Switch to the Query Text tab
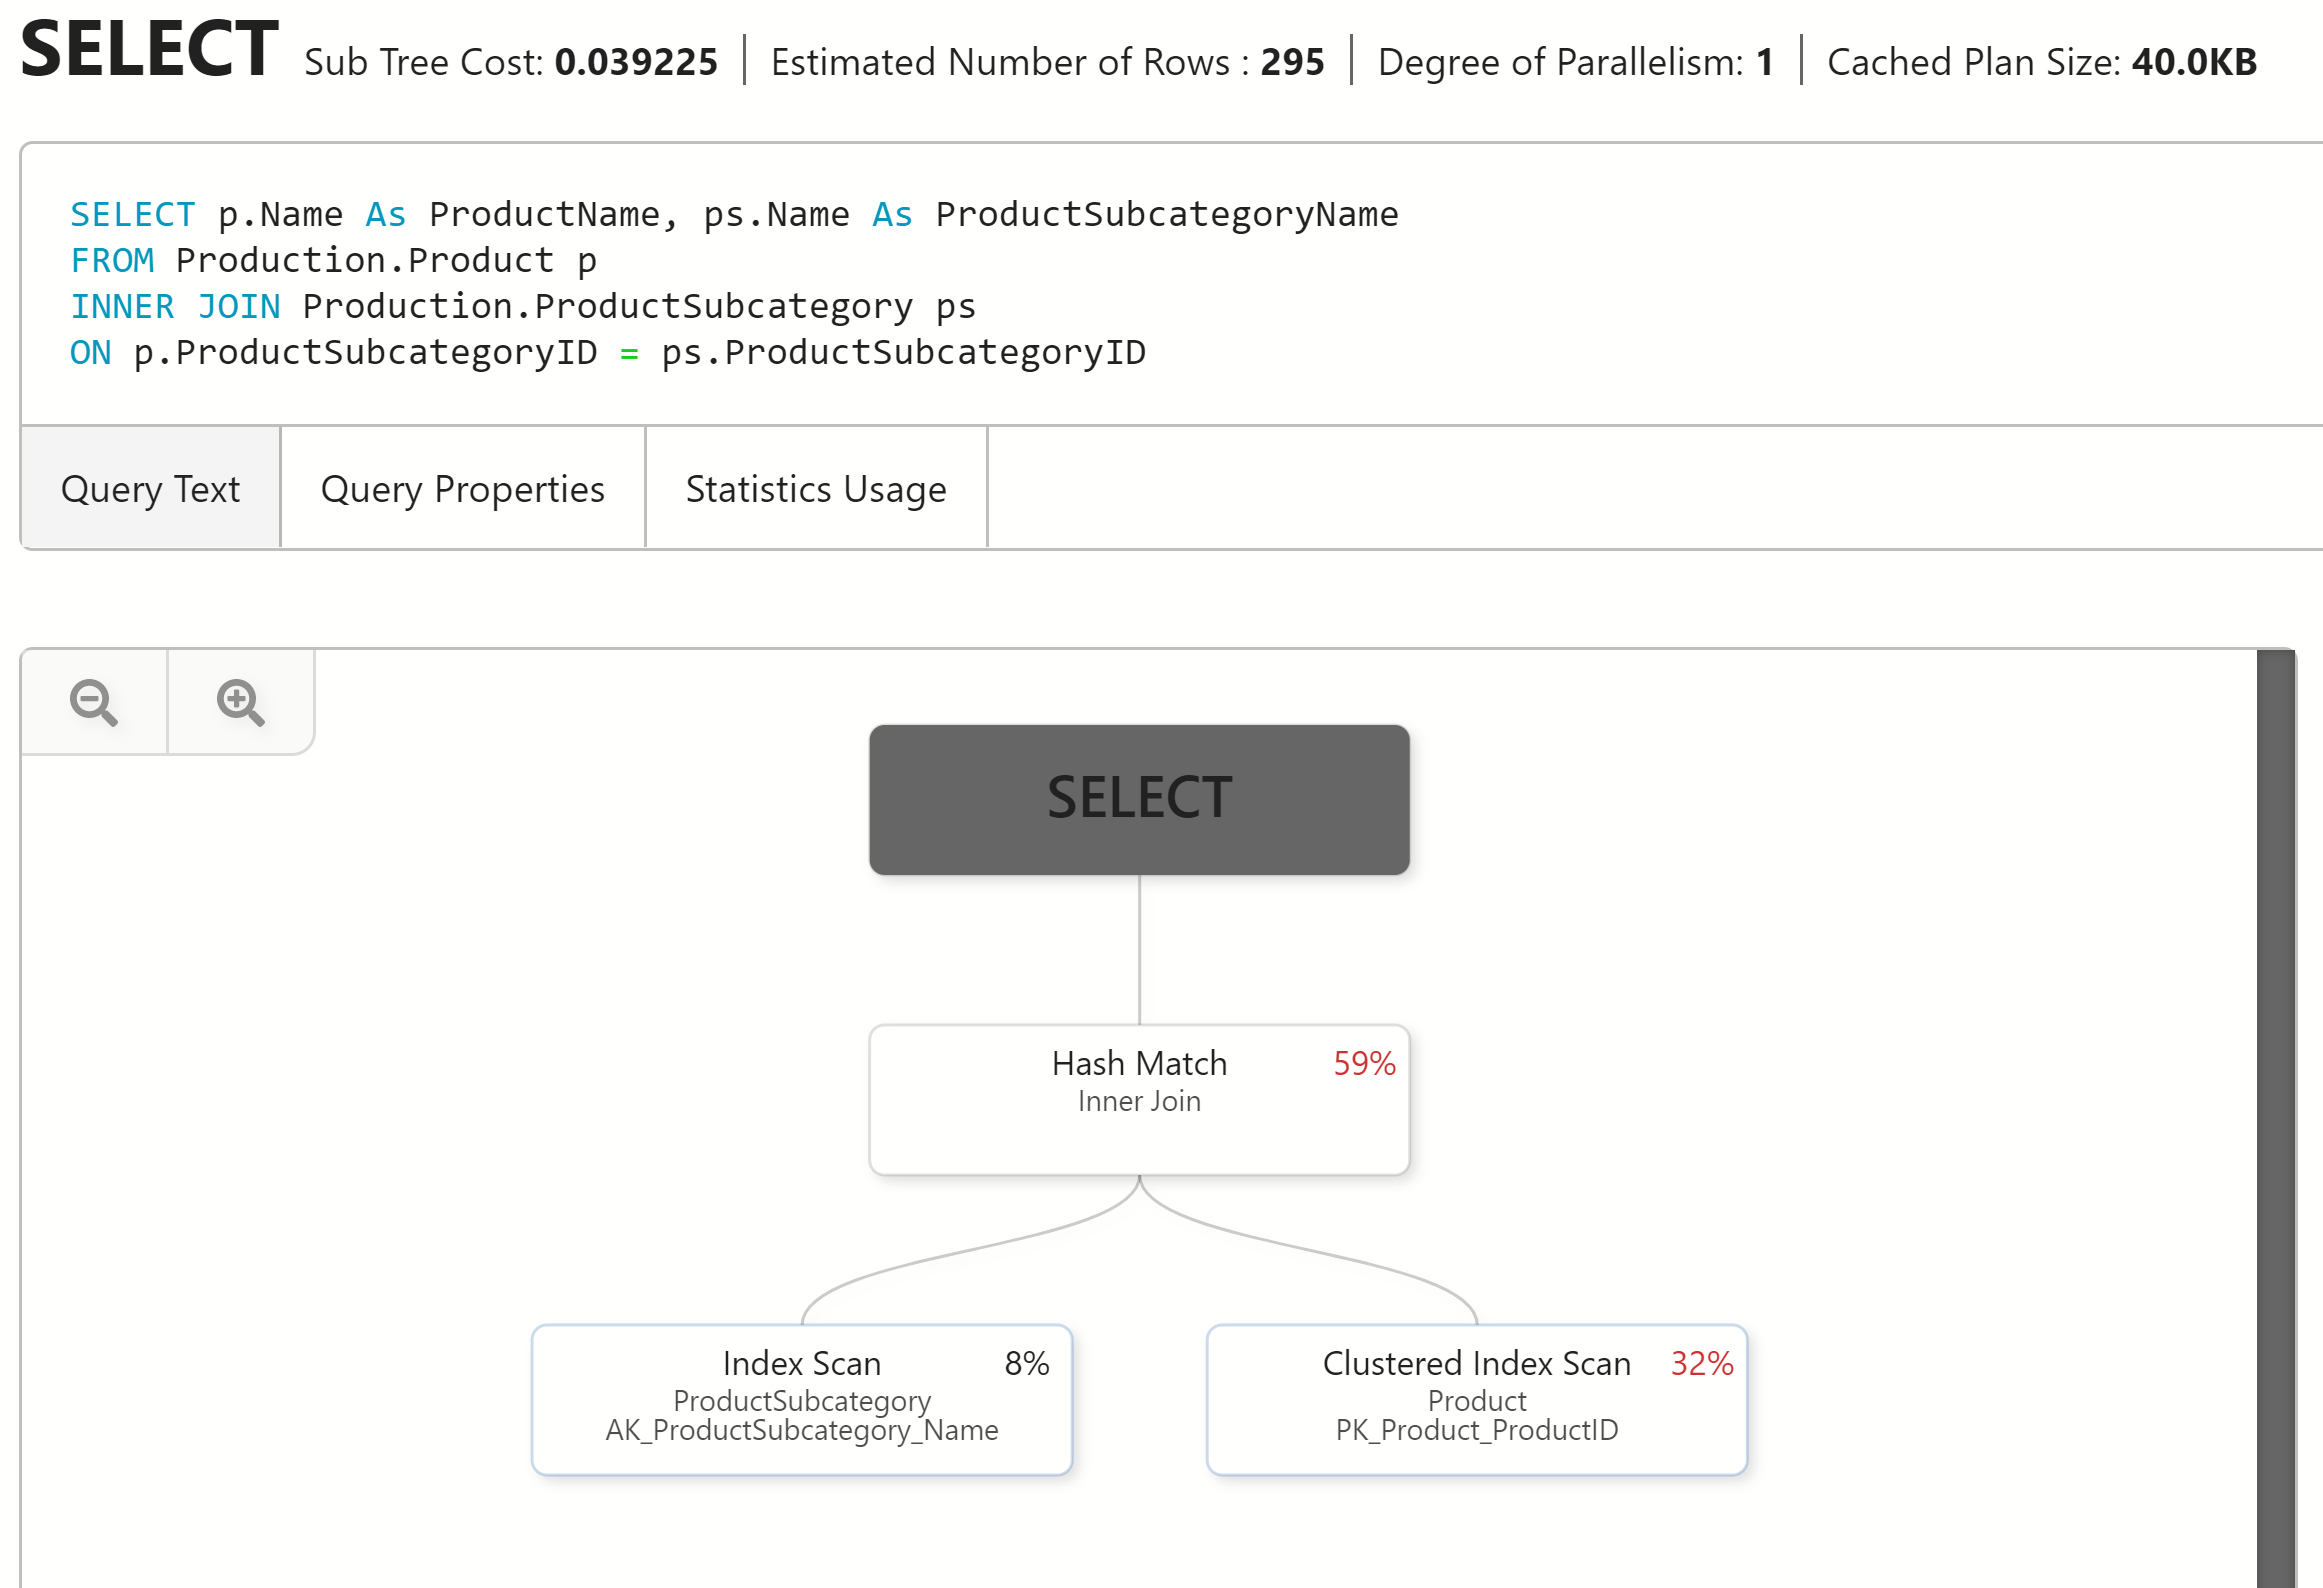Image resolution: width=2323 pixels, height=1588 pixels. [x=150, y=489]
